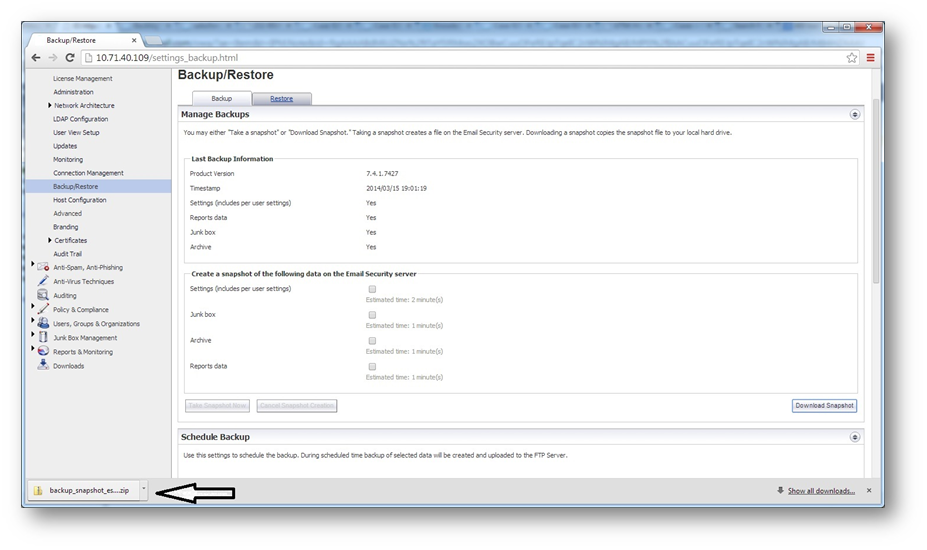Image resolution: width=927 pixels, height=550 pixels.
Task: Close the Backup/Restore browser tab
Action: pos(134,40)
